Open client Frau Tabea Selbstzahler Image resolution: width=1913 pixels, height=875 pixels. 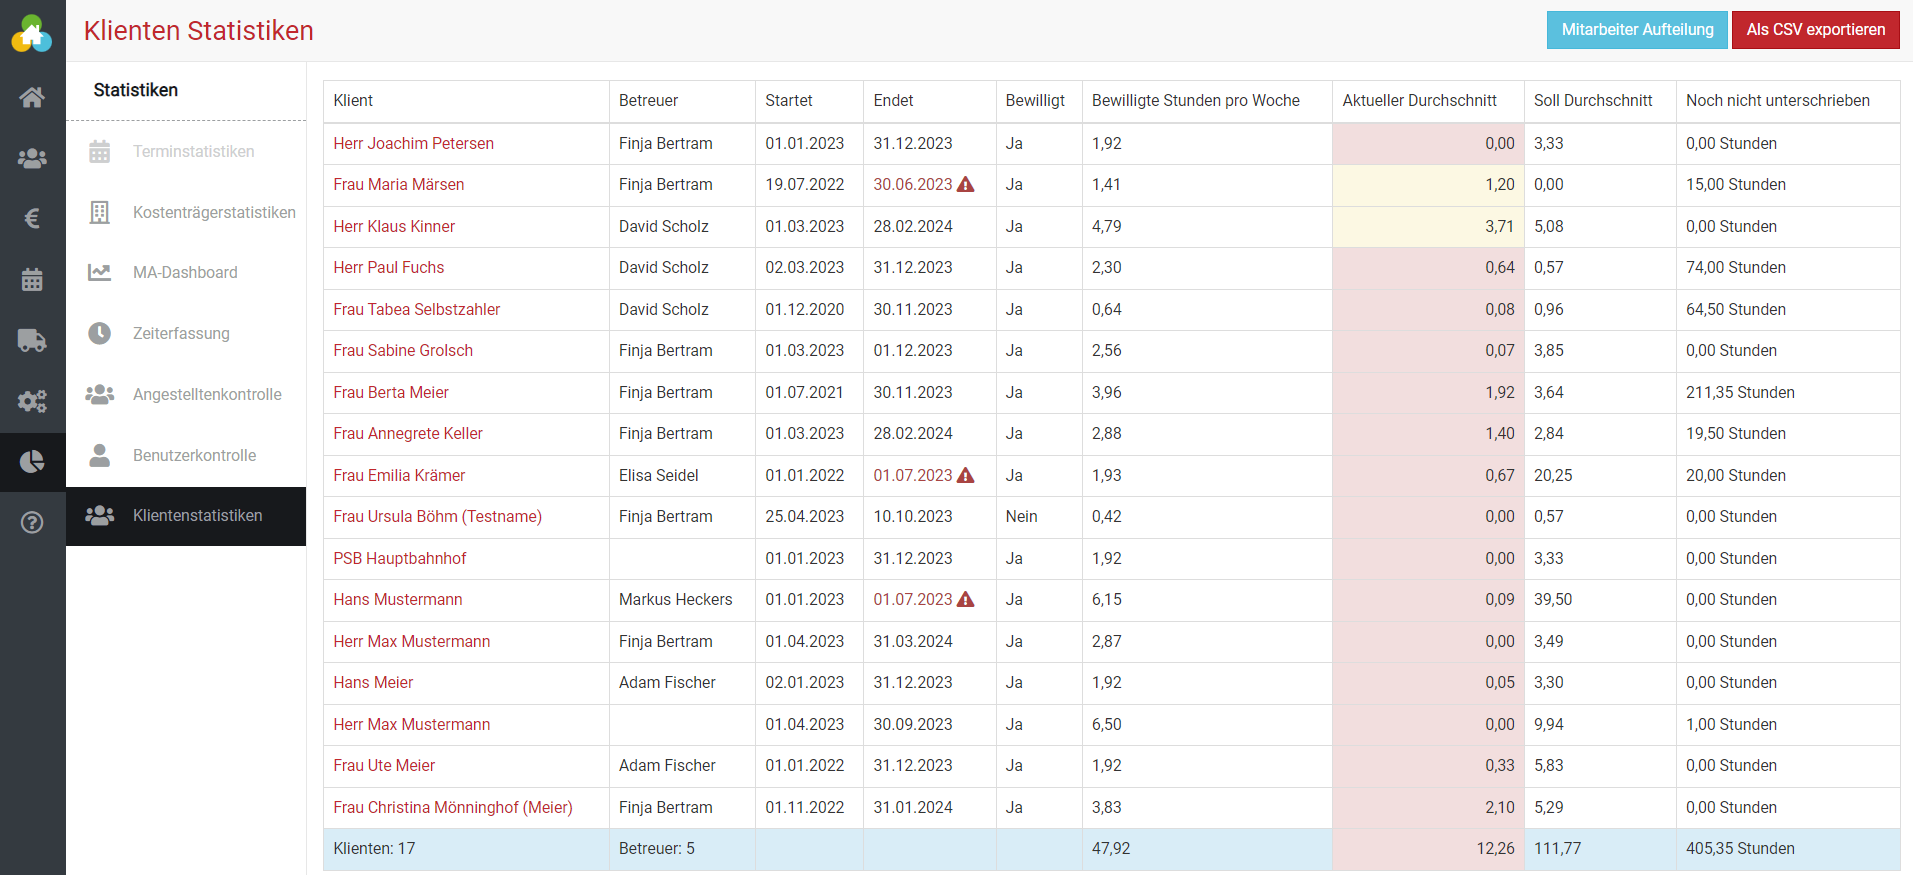point(416,309)
